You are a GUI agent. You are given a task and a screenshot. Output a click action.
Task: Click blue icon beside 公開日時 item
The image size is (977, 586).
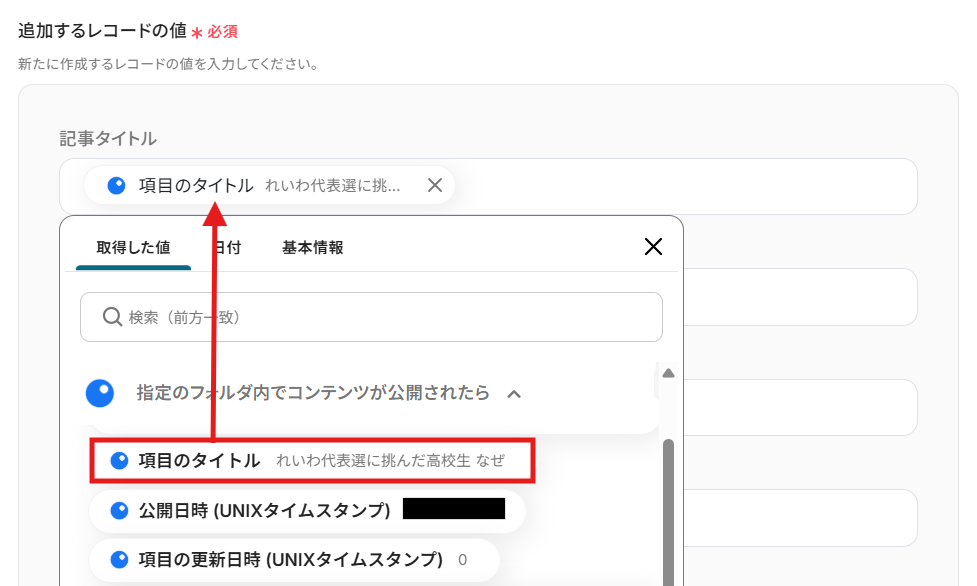pos(119,511)
